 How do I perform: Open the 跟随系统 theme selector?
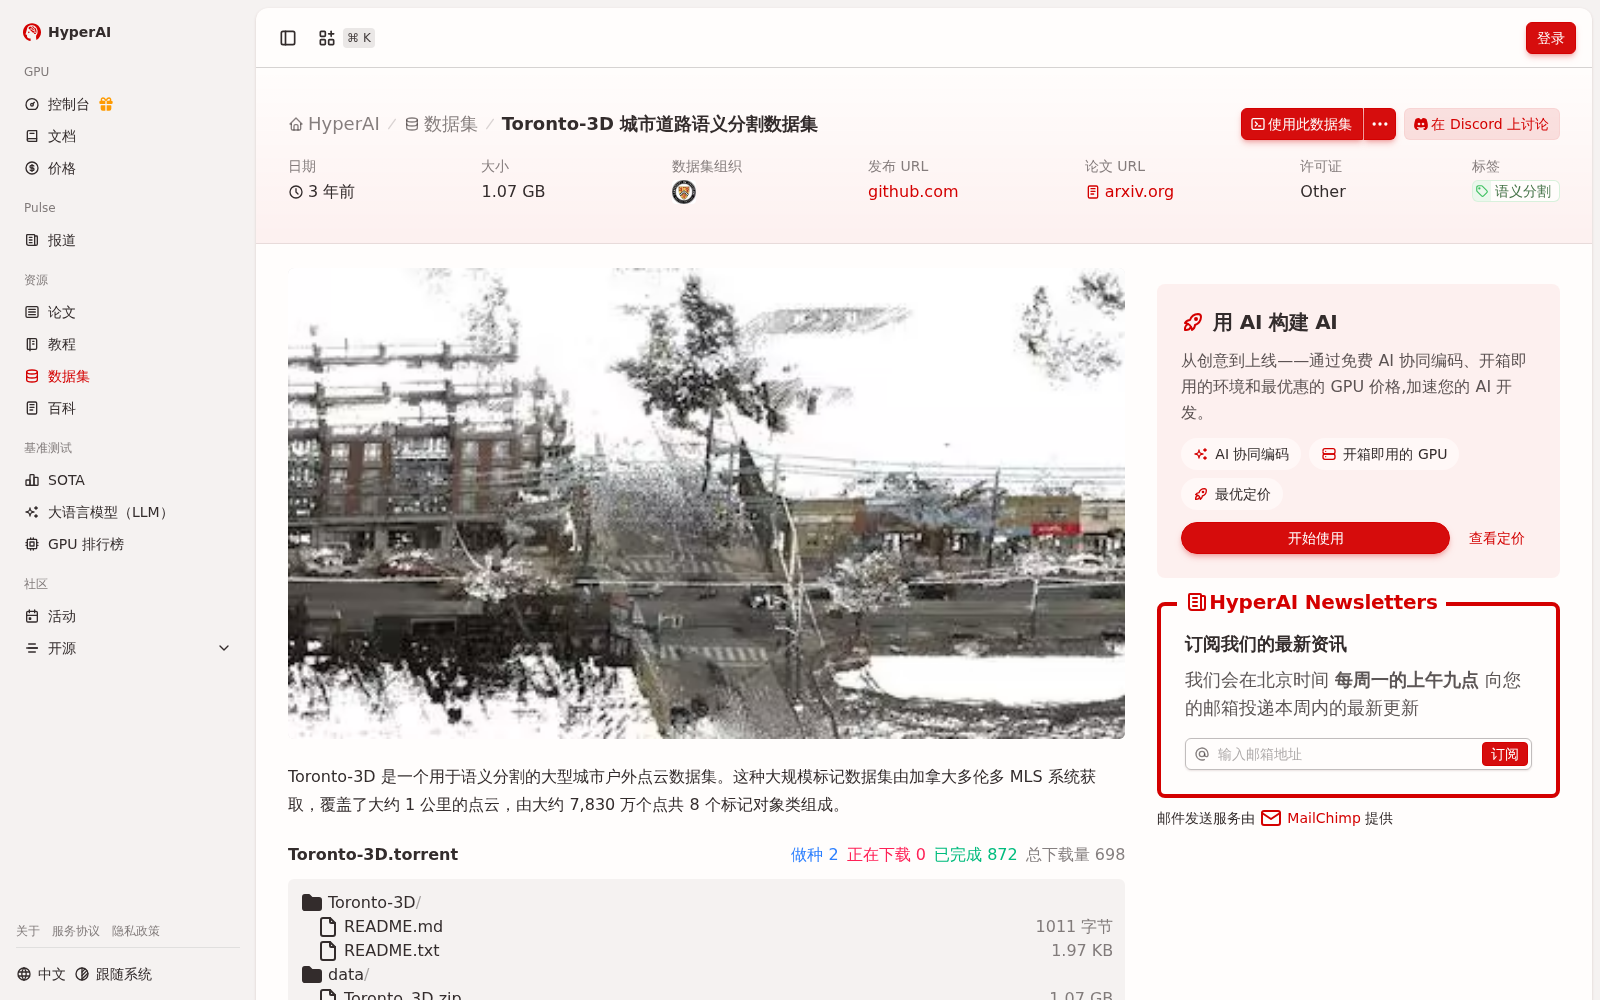pos(114,974)
